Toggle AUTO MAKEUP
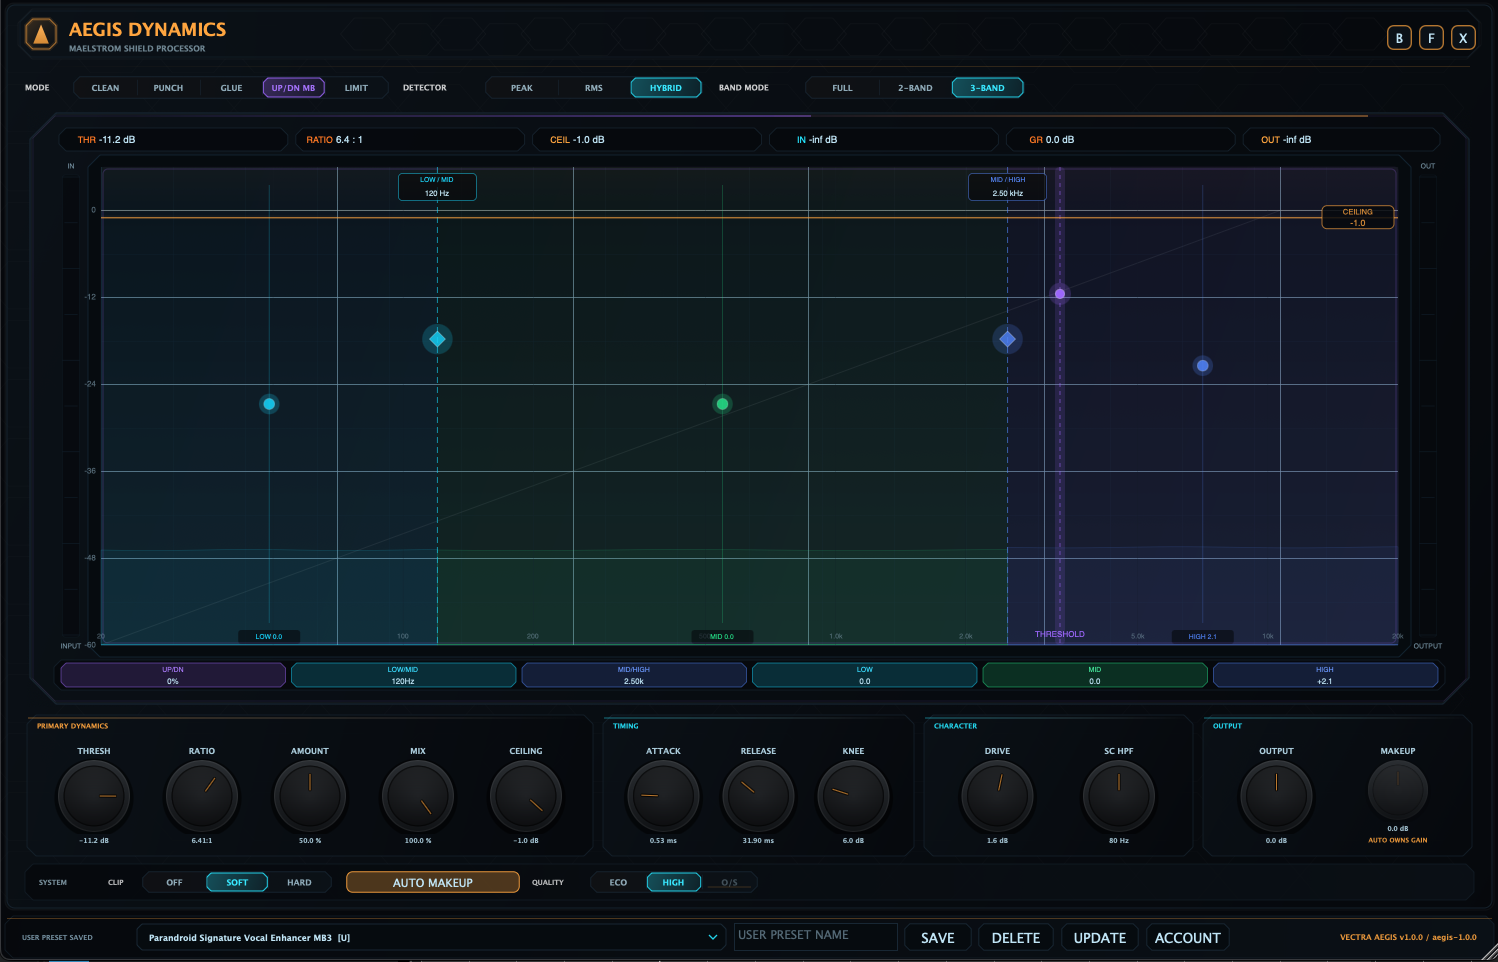 pos(433,882)
